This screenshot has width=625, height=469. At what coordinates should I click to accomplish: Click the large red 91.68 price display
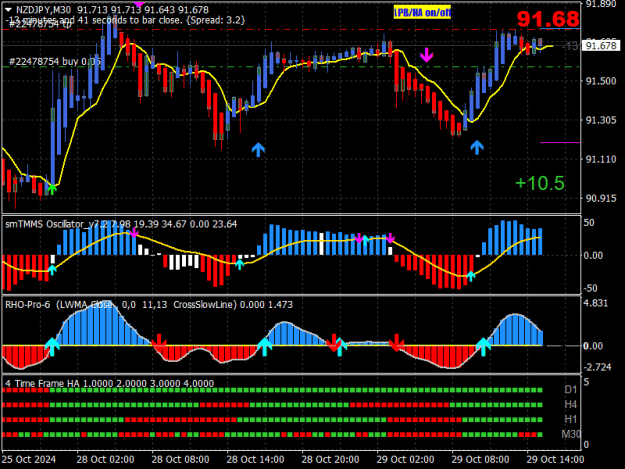pos(548,19)
